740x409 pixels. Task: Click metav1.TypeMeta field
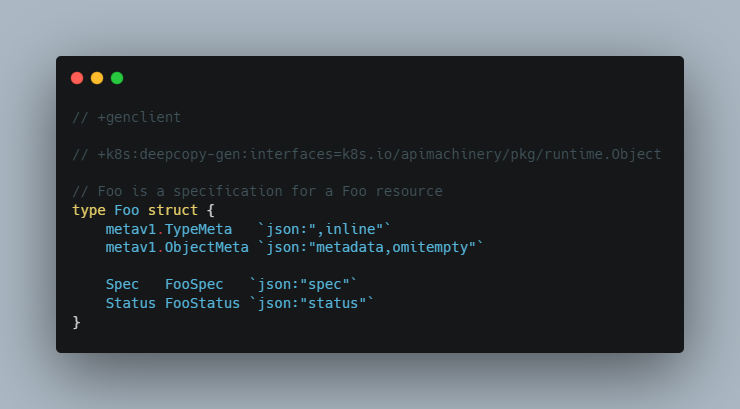(x=169, y=229)
